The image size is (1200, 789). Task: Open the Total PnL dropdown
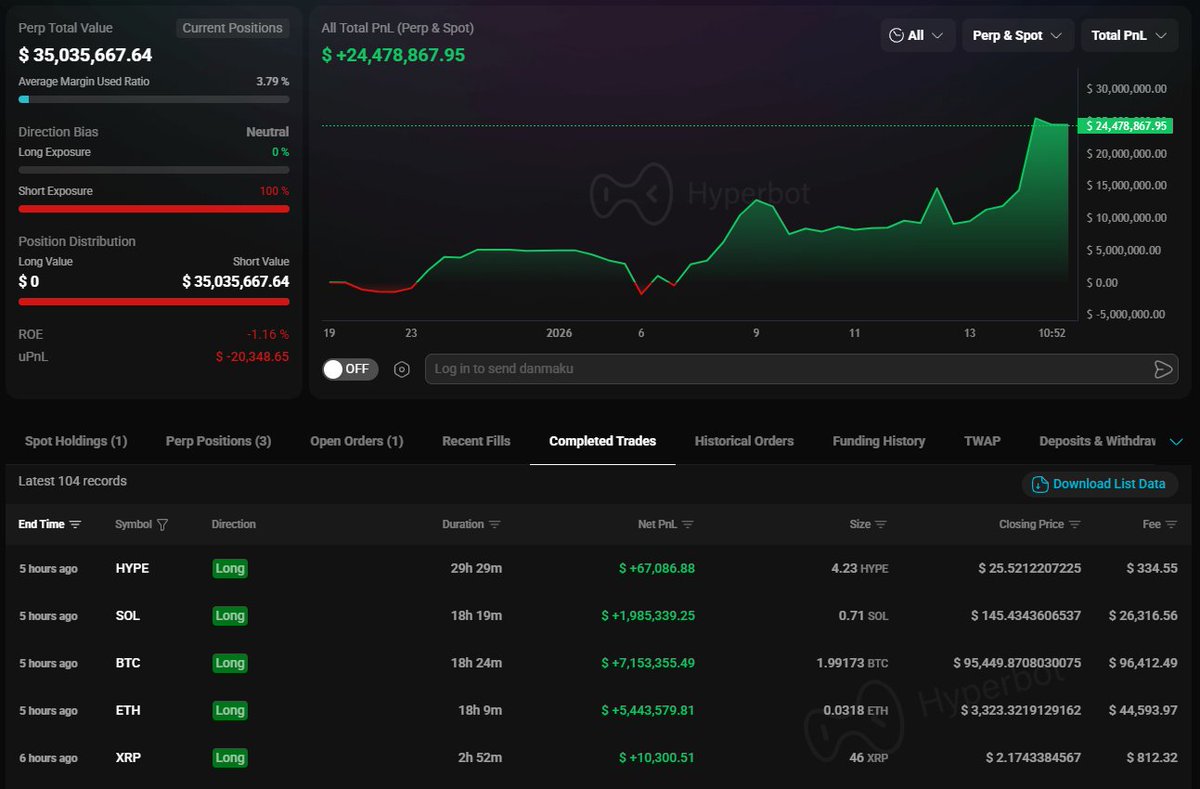coord(1129,35)
